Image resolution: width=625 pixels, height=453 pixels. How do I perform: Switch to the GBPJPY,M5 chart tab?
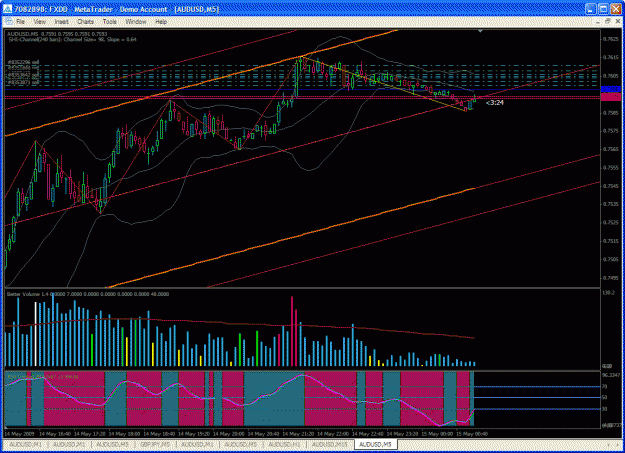(x=155, y=444)
